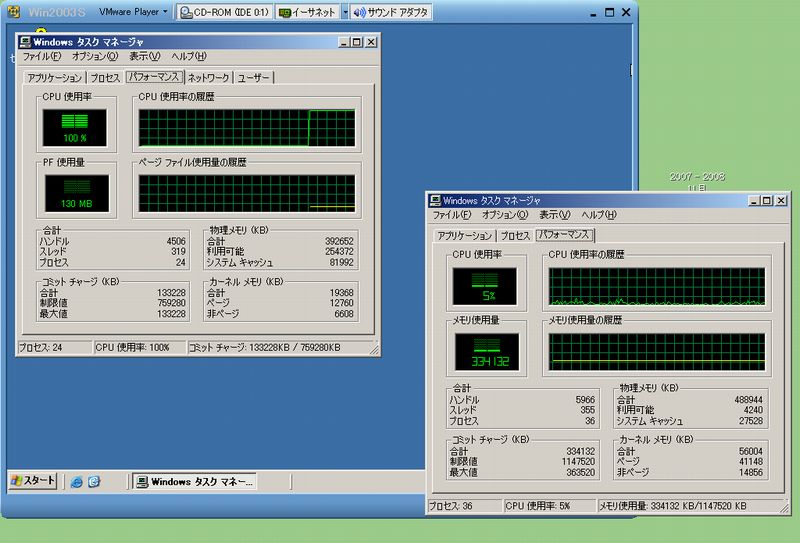Click commit charge limit 1147520 in right window
This screenshot has width=800, height=543.
[579, 462]
